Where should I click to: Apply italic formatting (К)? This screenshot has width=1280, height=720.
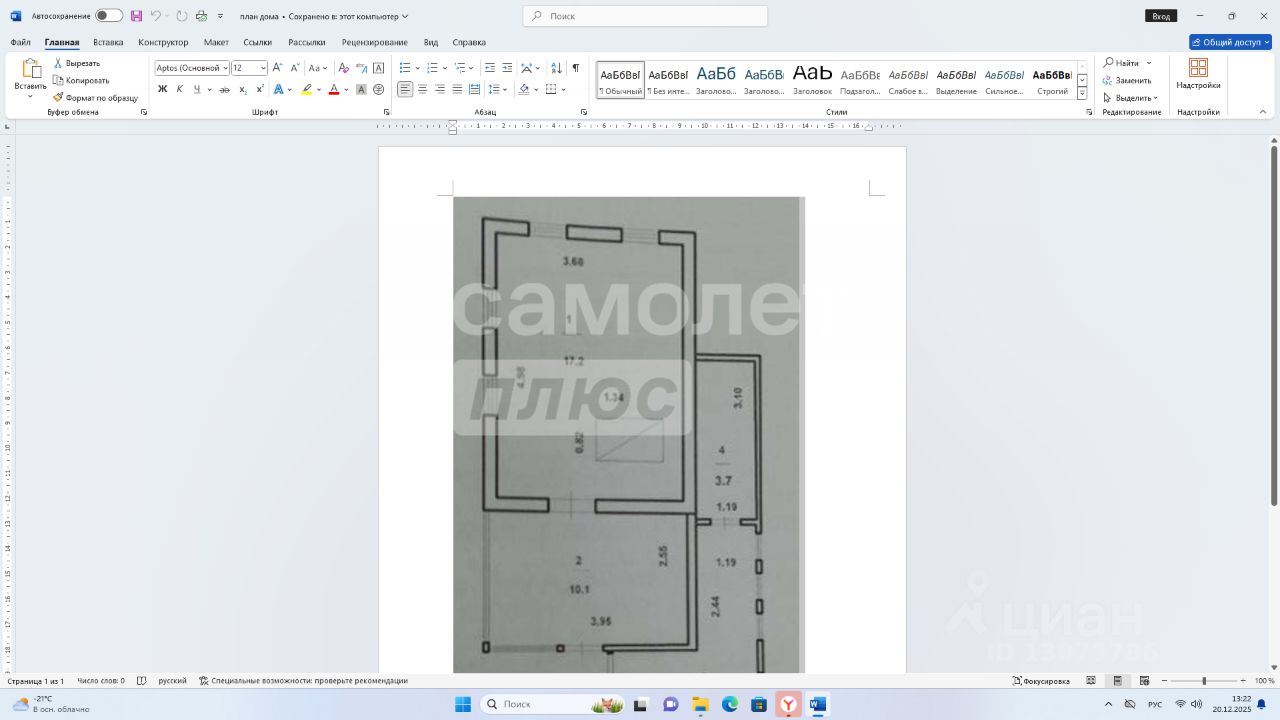(180, 89)
